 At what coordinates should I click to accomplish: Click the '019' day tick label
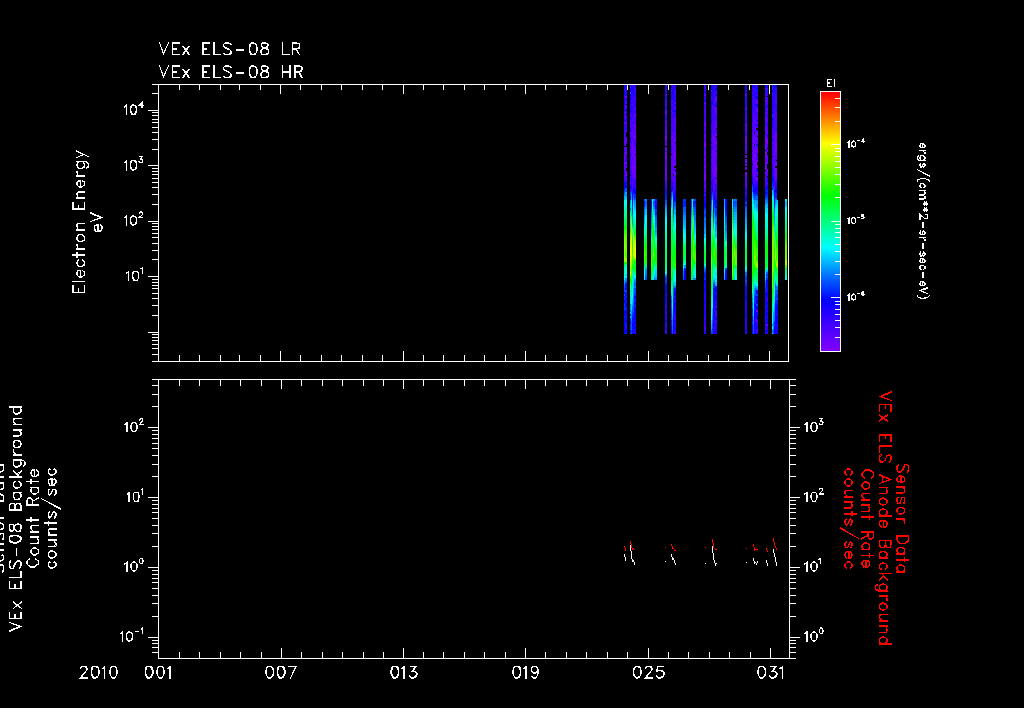pyautogui.click(x=526, y=673)
